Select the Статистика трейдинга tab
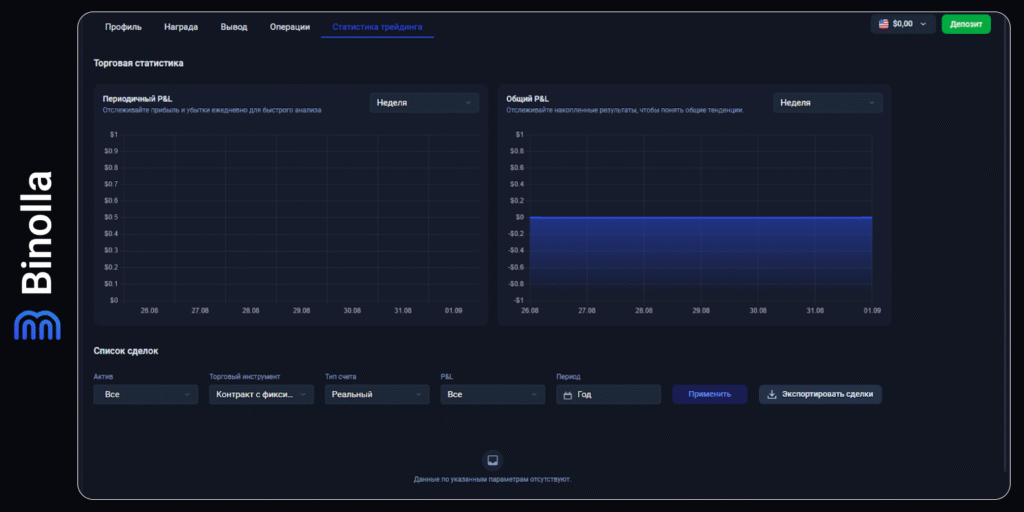The height and width of the screenshot is (512, 1024). [x=377, y=26]
